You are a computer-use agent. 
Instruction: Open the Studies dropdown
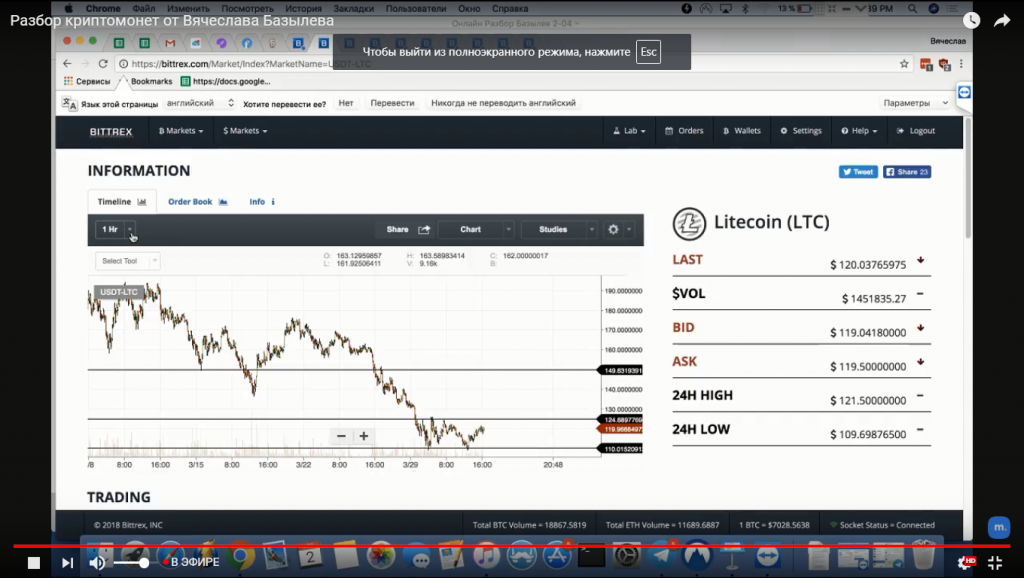click(x=559, y=229)
